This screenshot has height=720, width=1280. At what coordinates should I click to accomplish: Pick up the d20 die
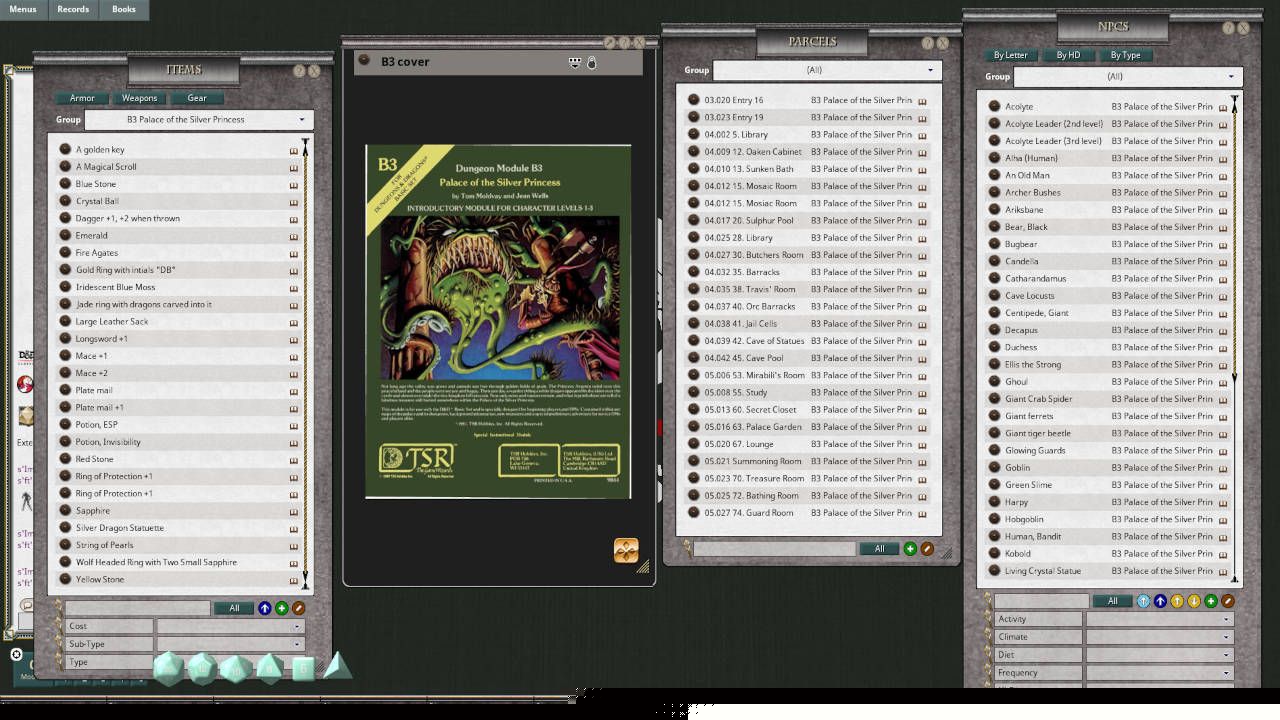coord(168,668)
